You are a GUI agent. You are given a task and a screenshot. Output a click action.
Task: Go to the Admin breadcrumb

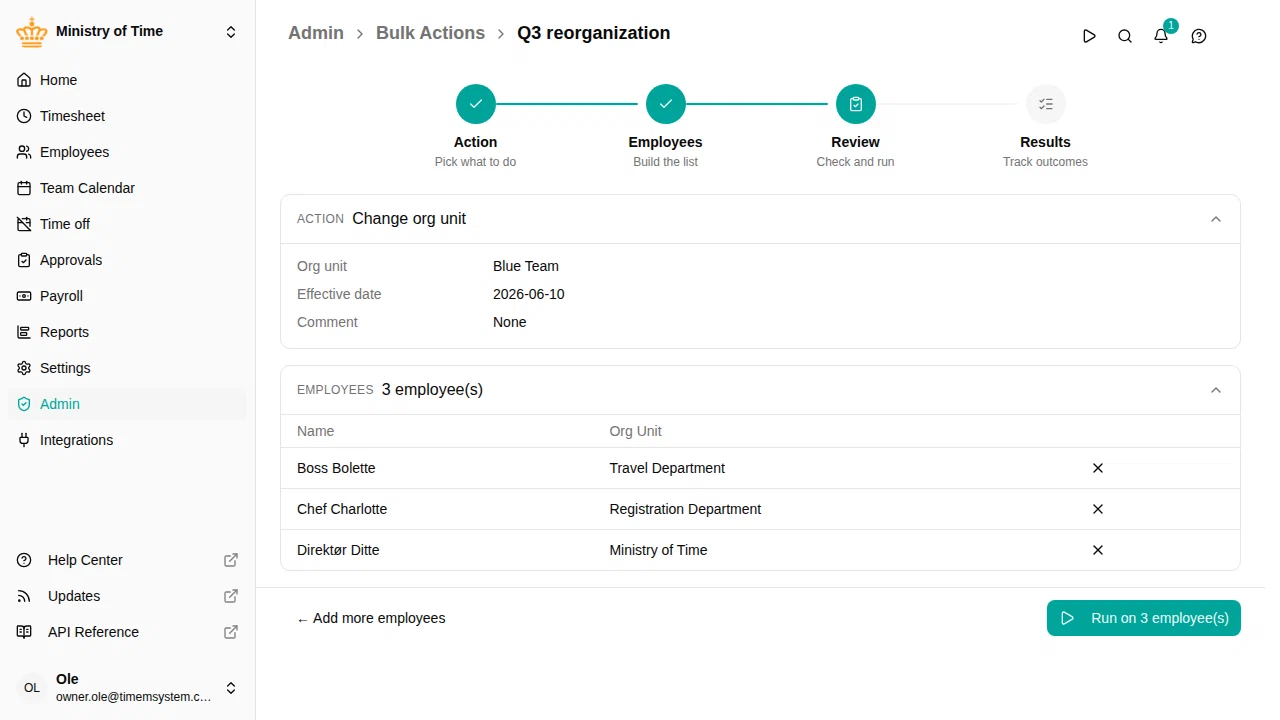[x=316, y=33]
